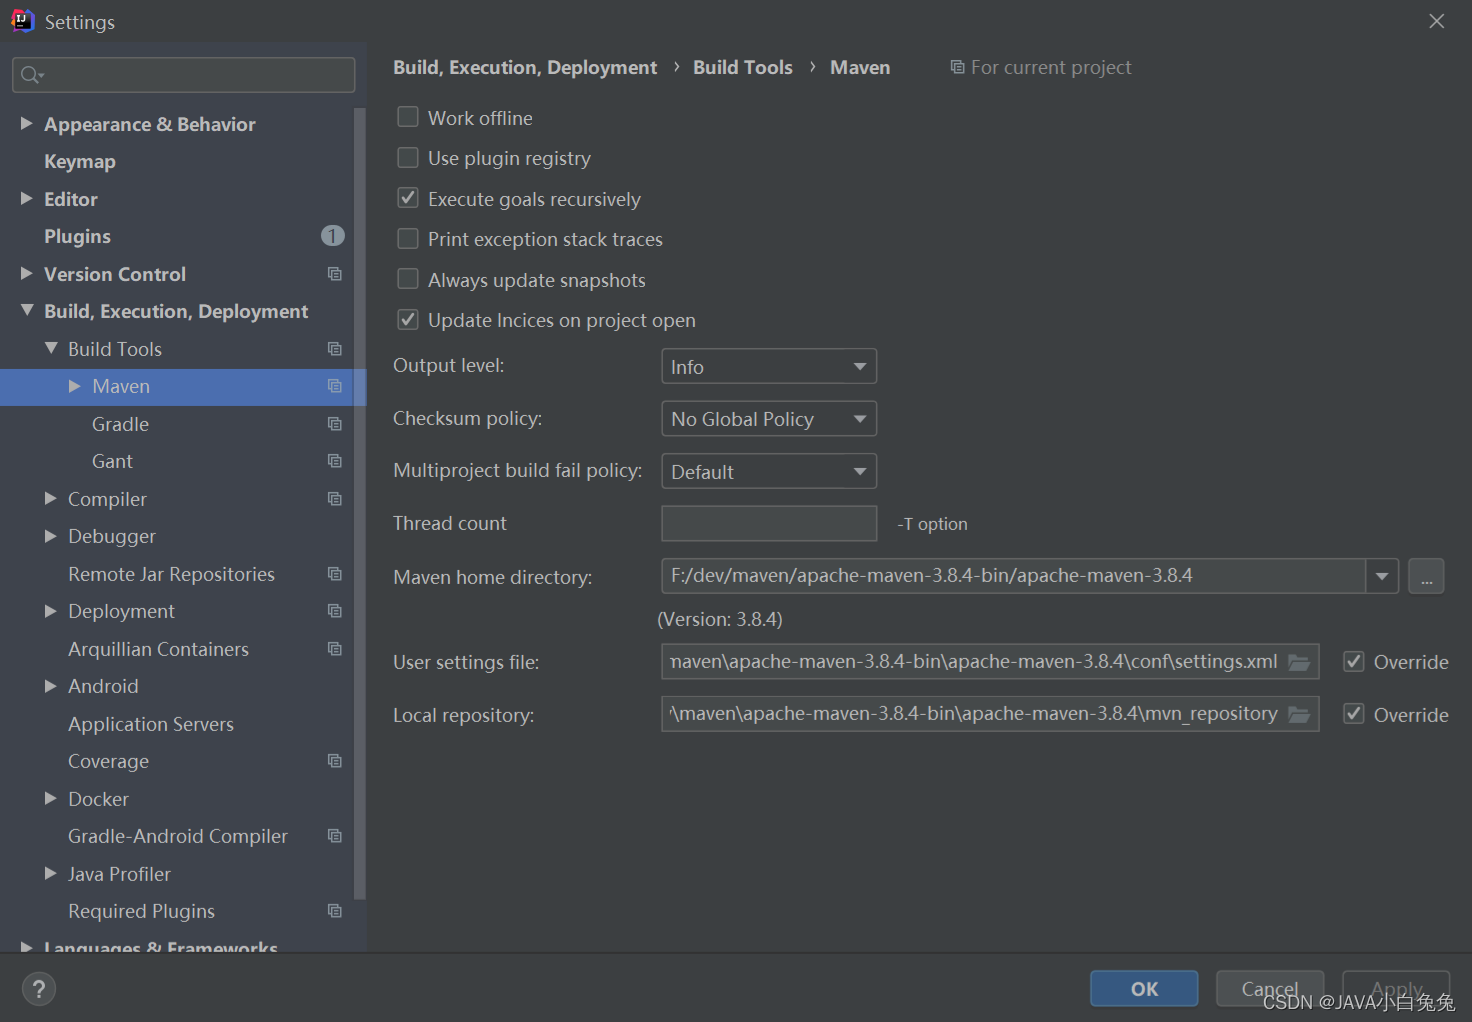Click the project-level icon beside Compiler
This screenshot has height=1022, width=1472.
(x=335, y=499)
